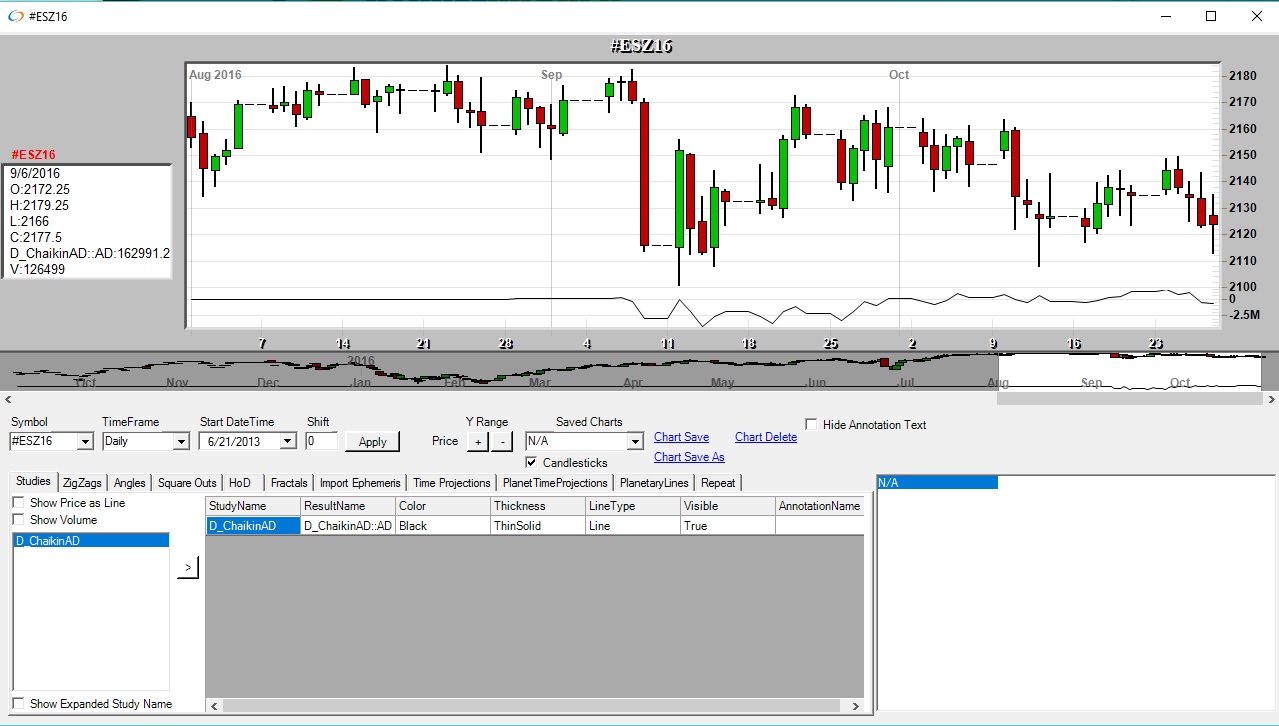
Task: Click right arrow of overview scrollbar
Action: (1270, 399)
